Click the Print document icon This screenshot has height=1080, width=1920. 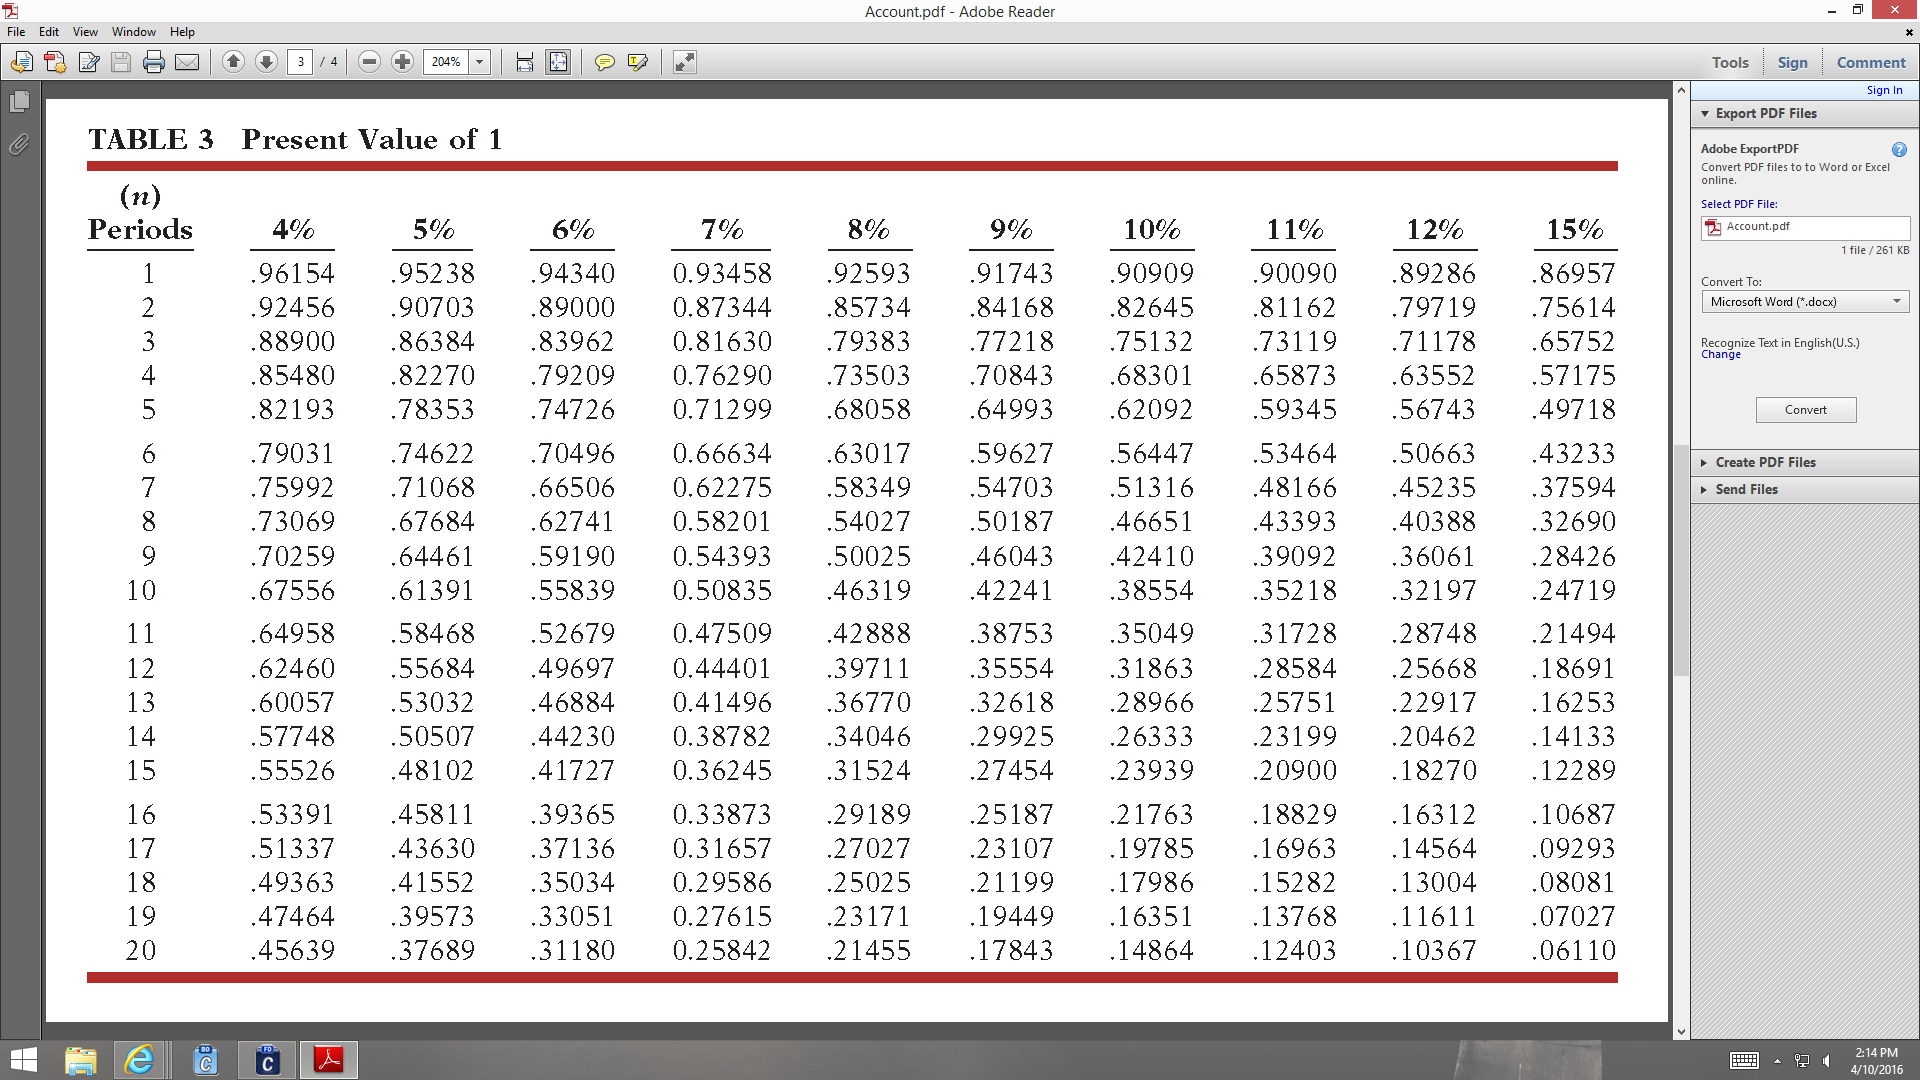point(153,62)
